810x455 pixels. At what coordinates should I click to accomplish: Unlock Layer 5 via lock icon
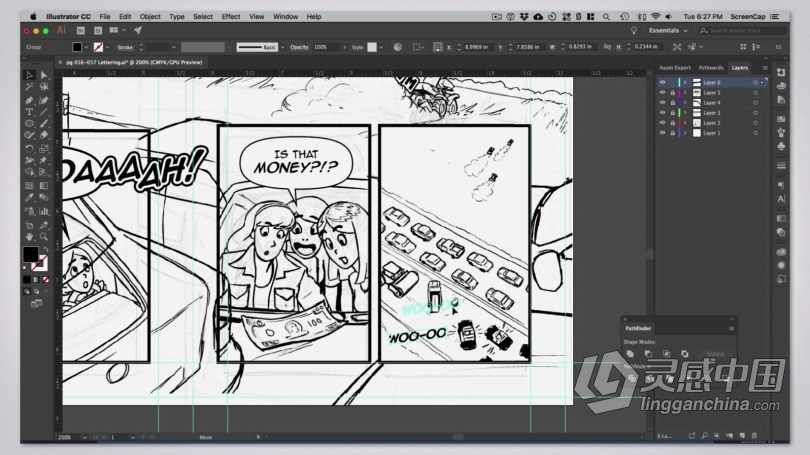coord(673,92)
